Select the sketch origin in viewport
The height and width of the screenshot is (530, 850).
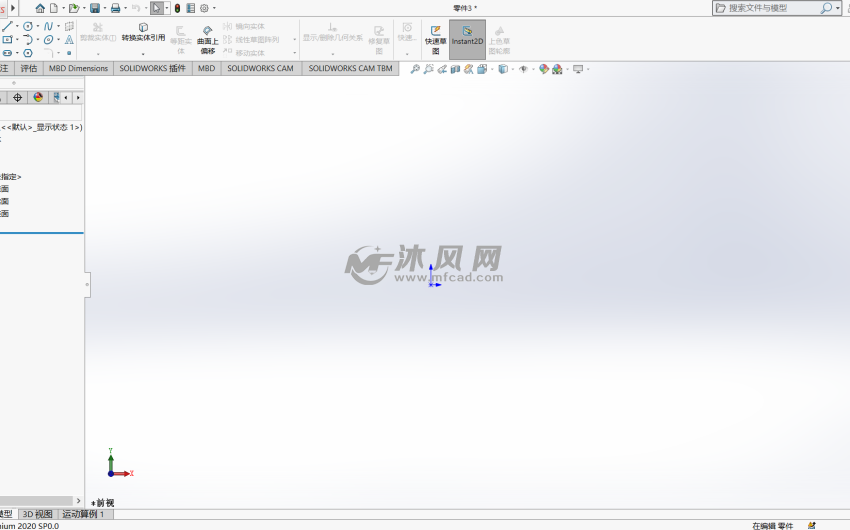click(x=431, y=285)
